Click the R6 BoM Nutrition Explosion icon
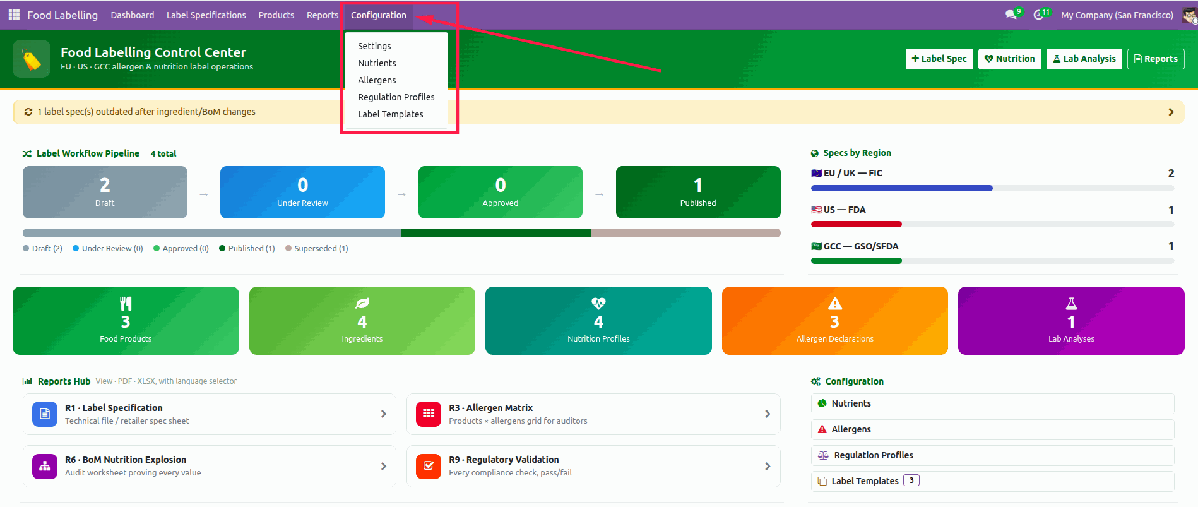This screenshot has height=507, width=1198. 45,466
